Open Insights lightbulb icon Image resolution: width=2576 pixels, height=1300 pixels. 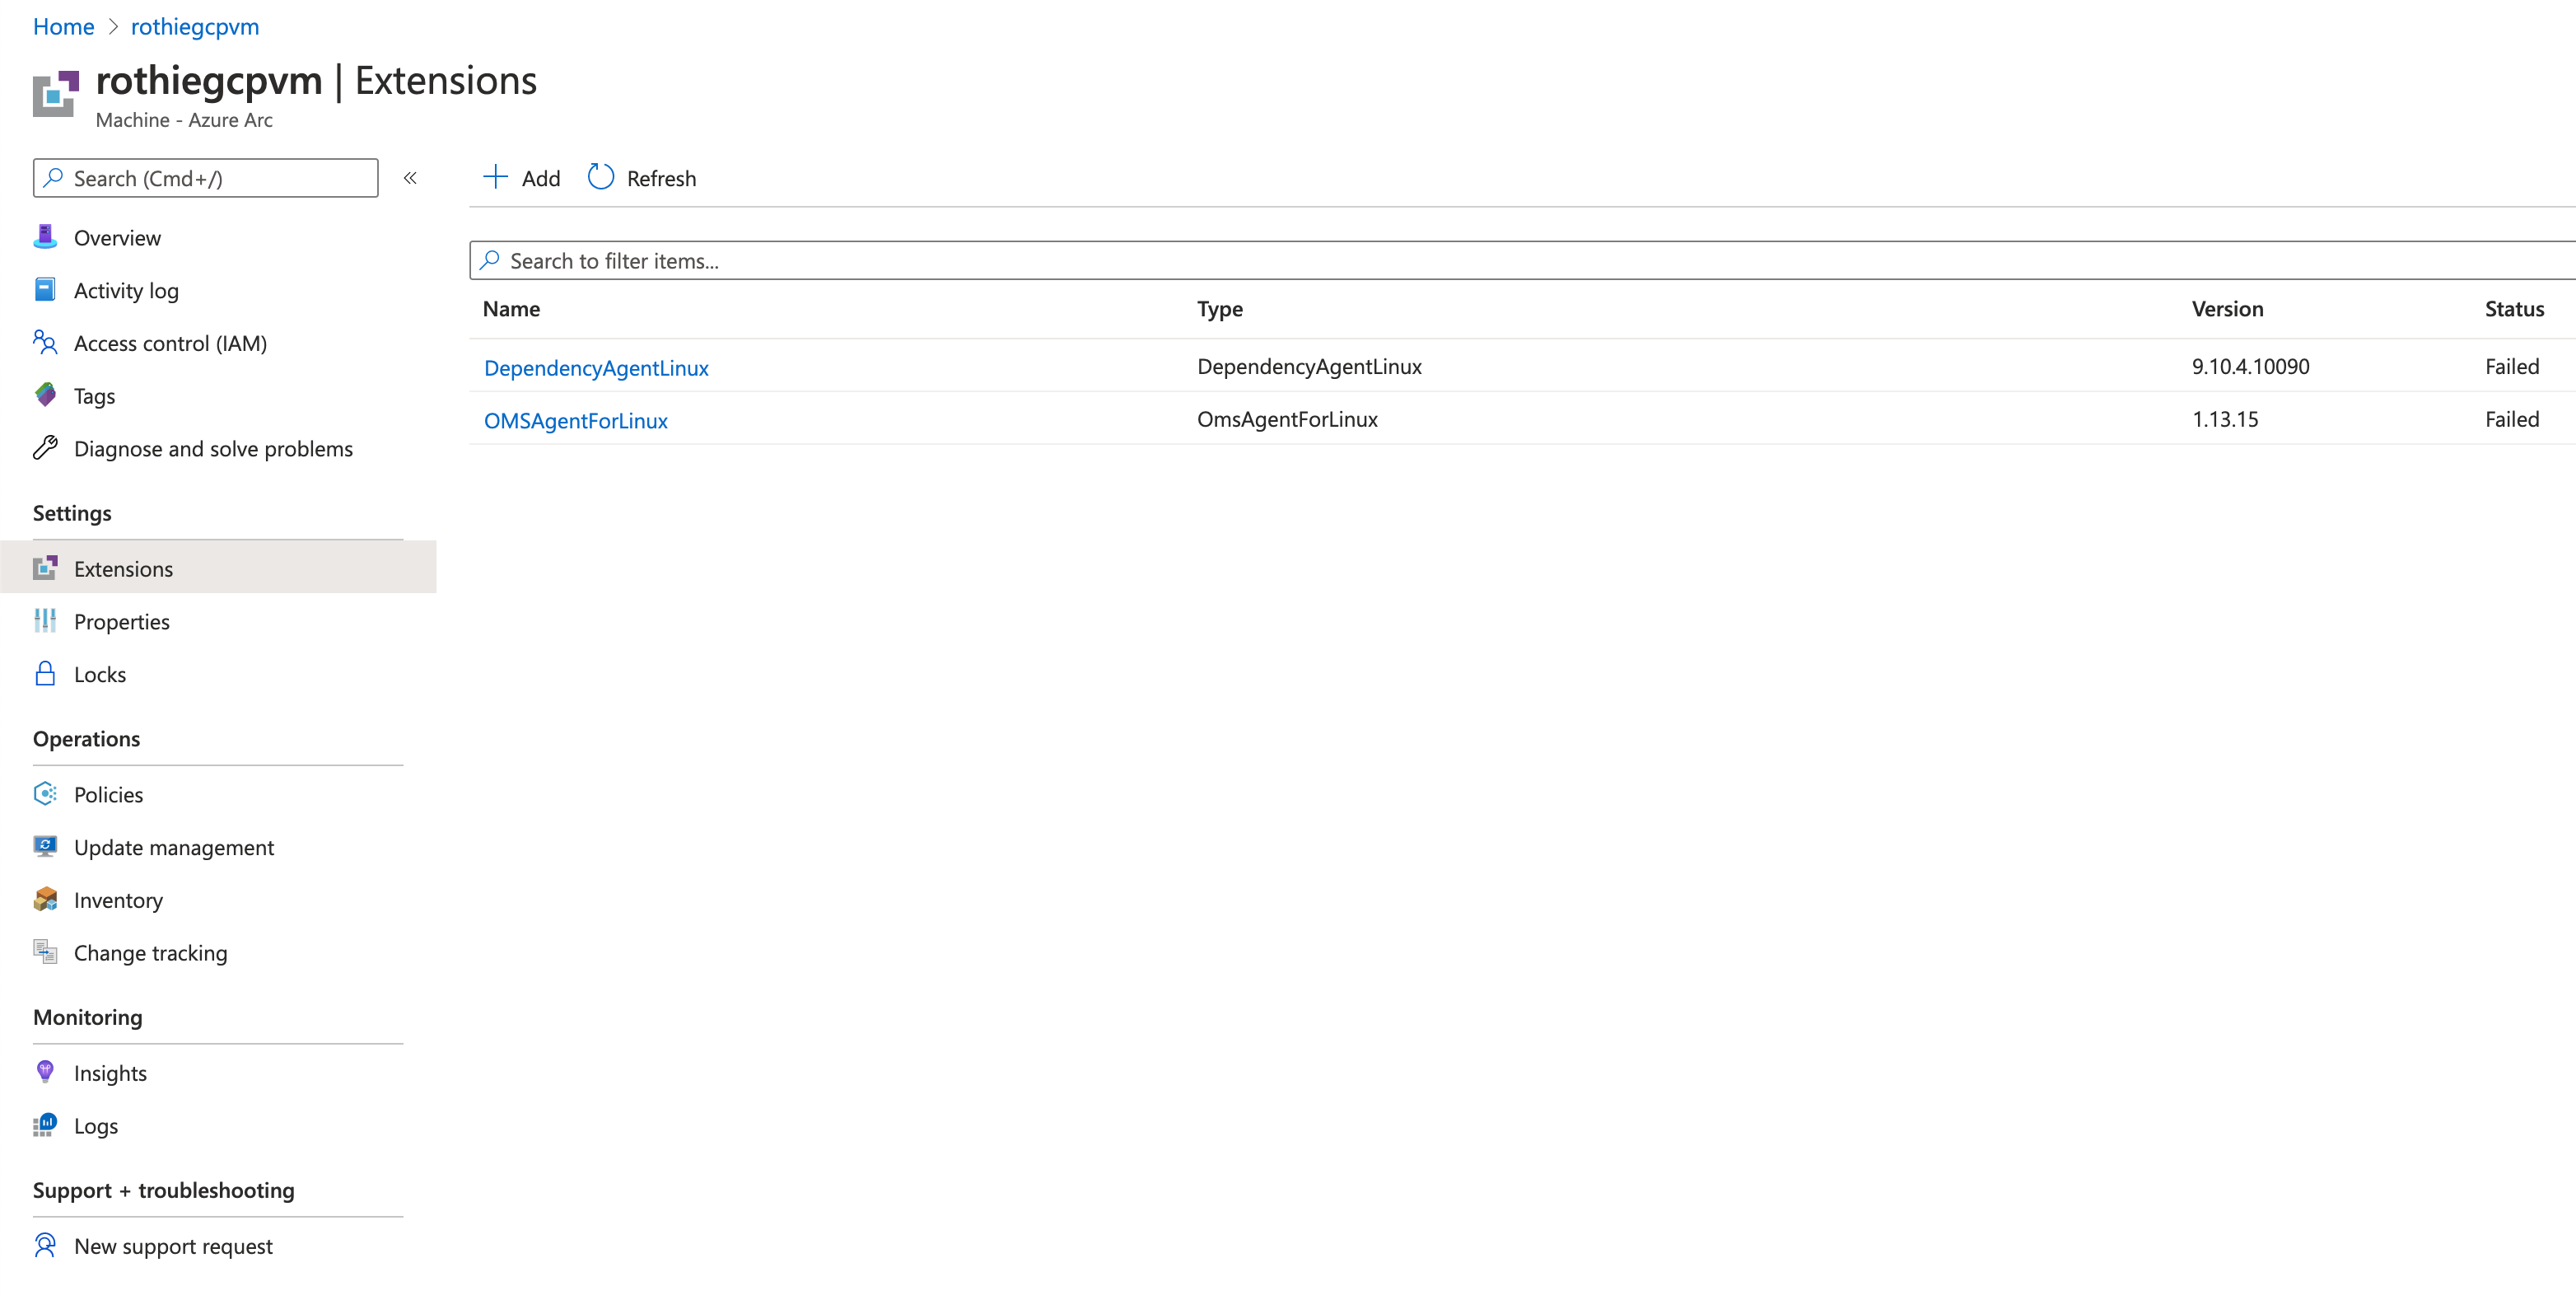point(45,1072)
